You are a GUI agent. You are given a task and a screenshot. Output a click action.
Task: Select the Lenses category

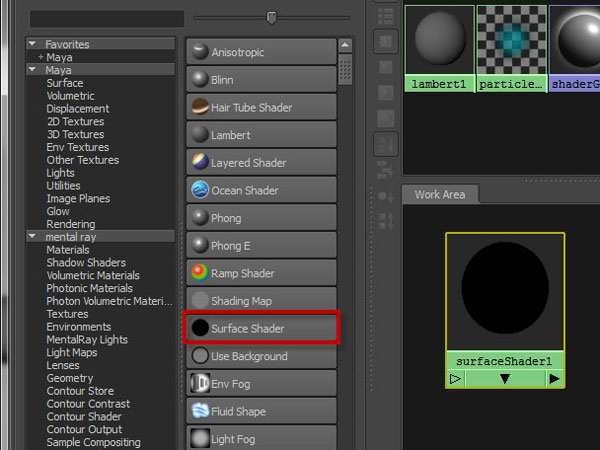[x=63, y=365]
